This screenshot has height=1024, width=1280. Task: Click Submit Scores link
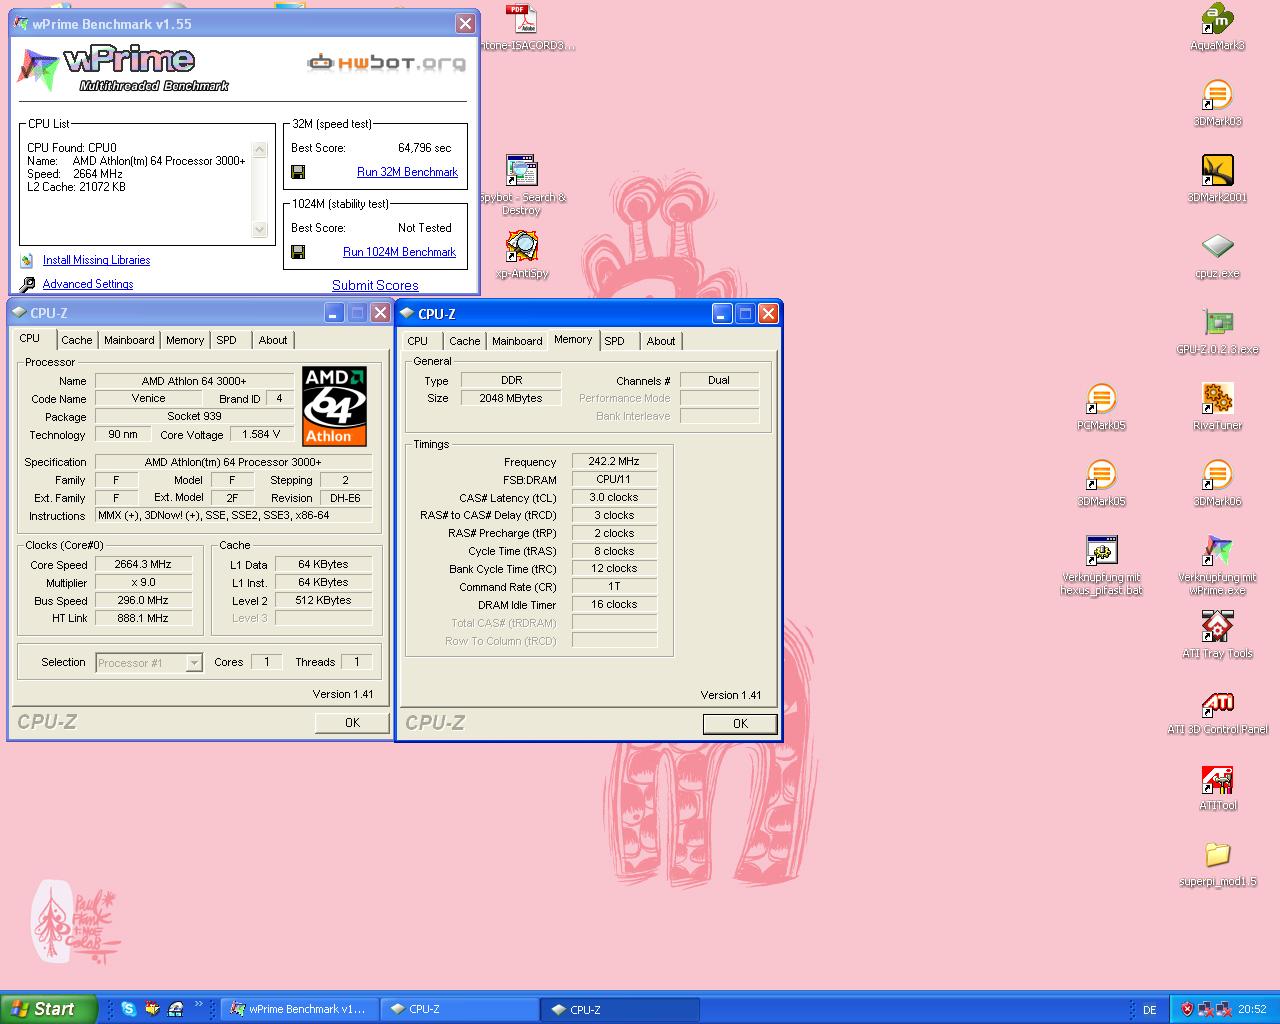point(375,285)
